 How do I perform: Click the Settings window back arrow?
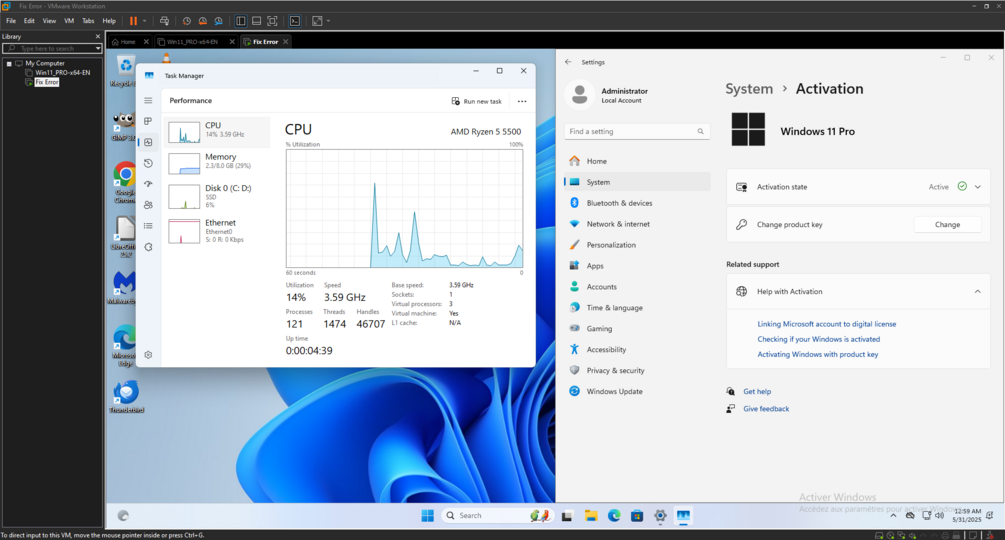tap(568, 62)
